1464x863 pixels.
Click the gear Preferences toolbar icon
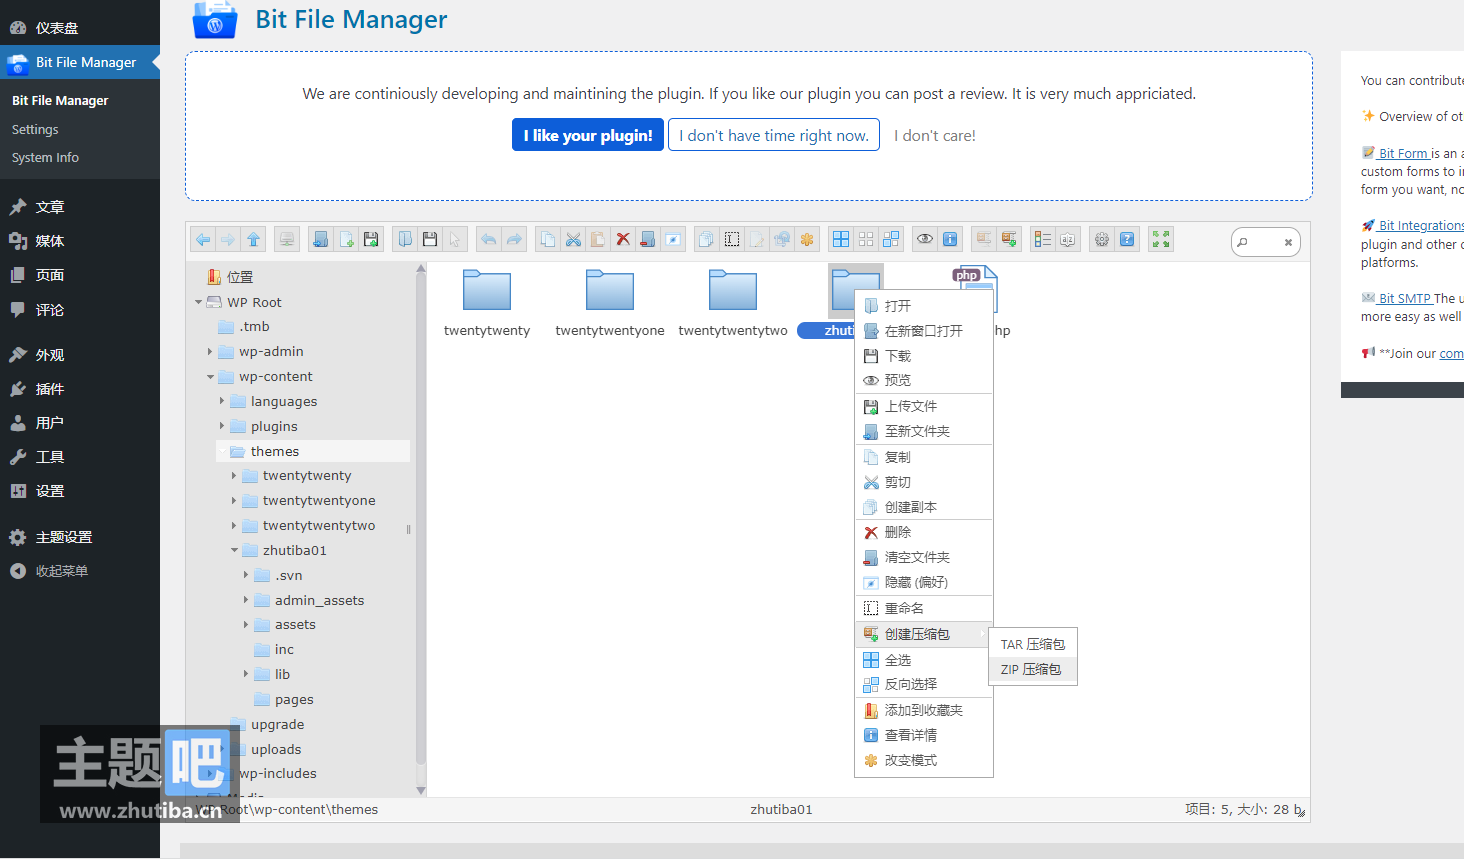[x=1102, y=239]
